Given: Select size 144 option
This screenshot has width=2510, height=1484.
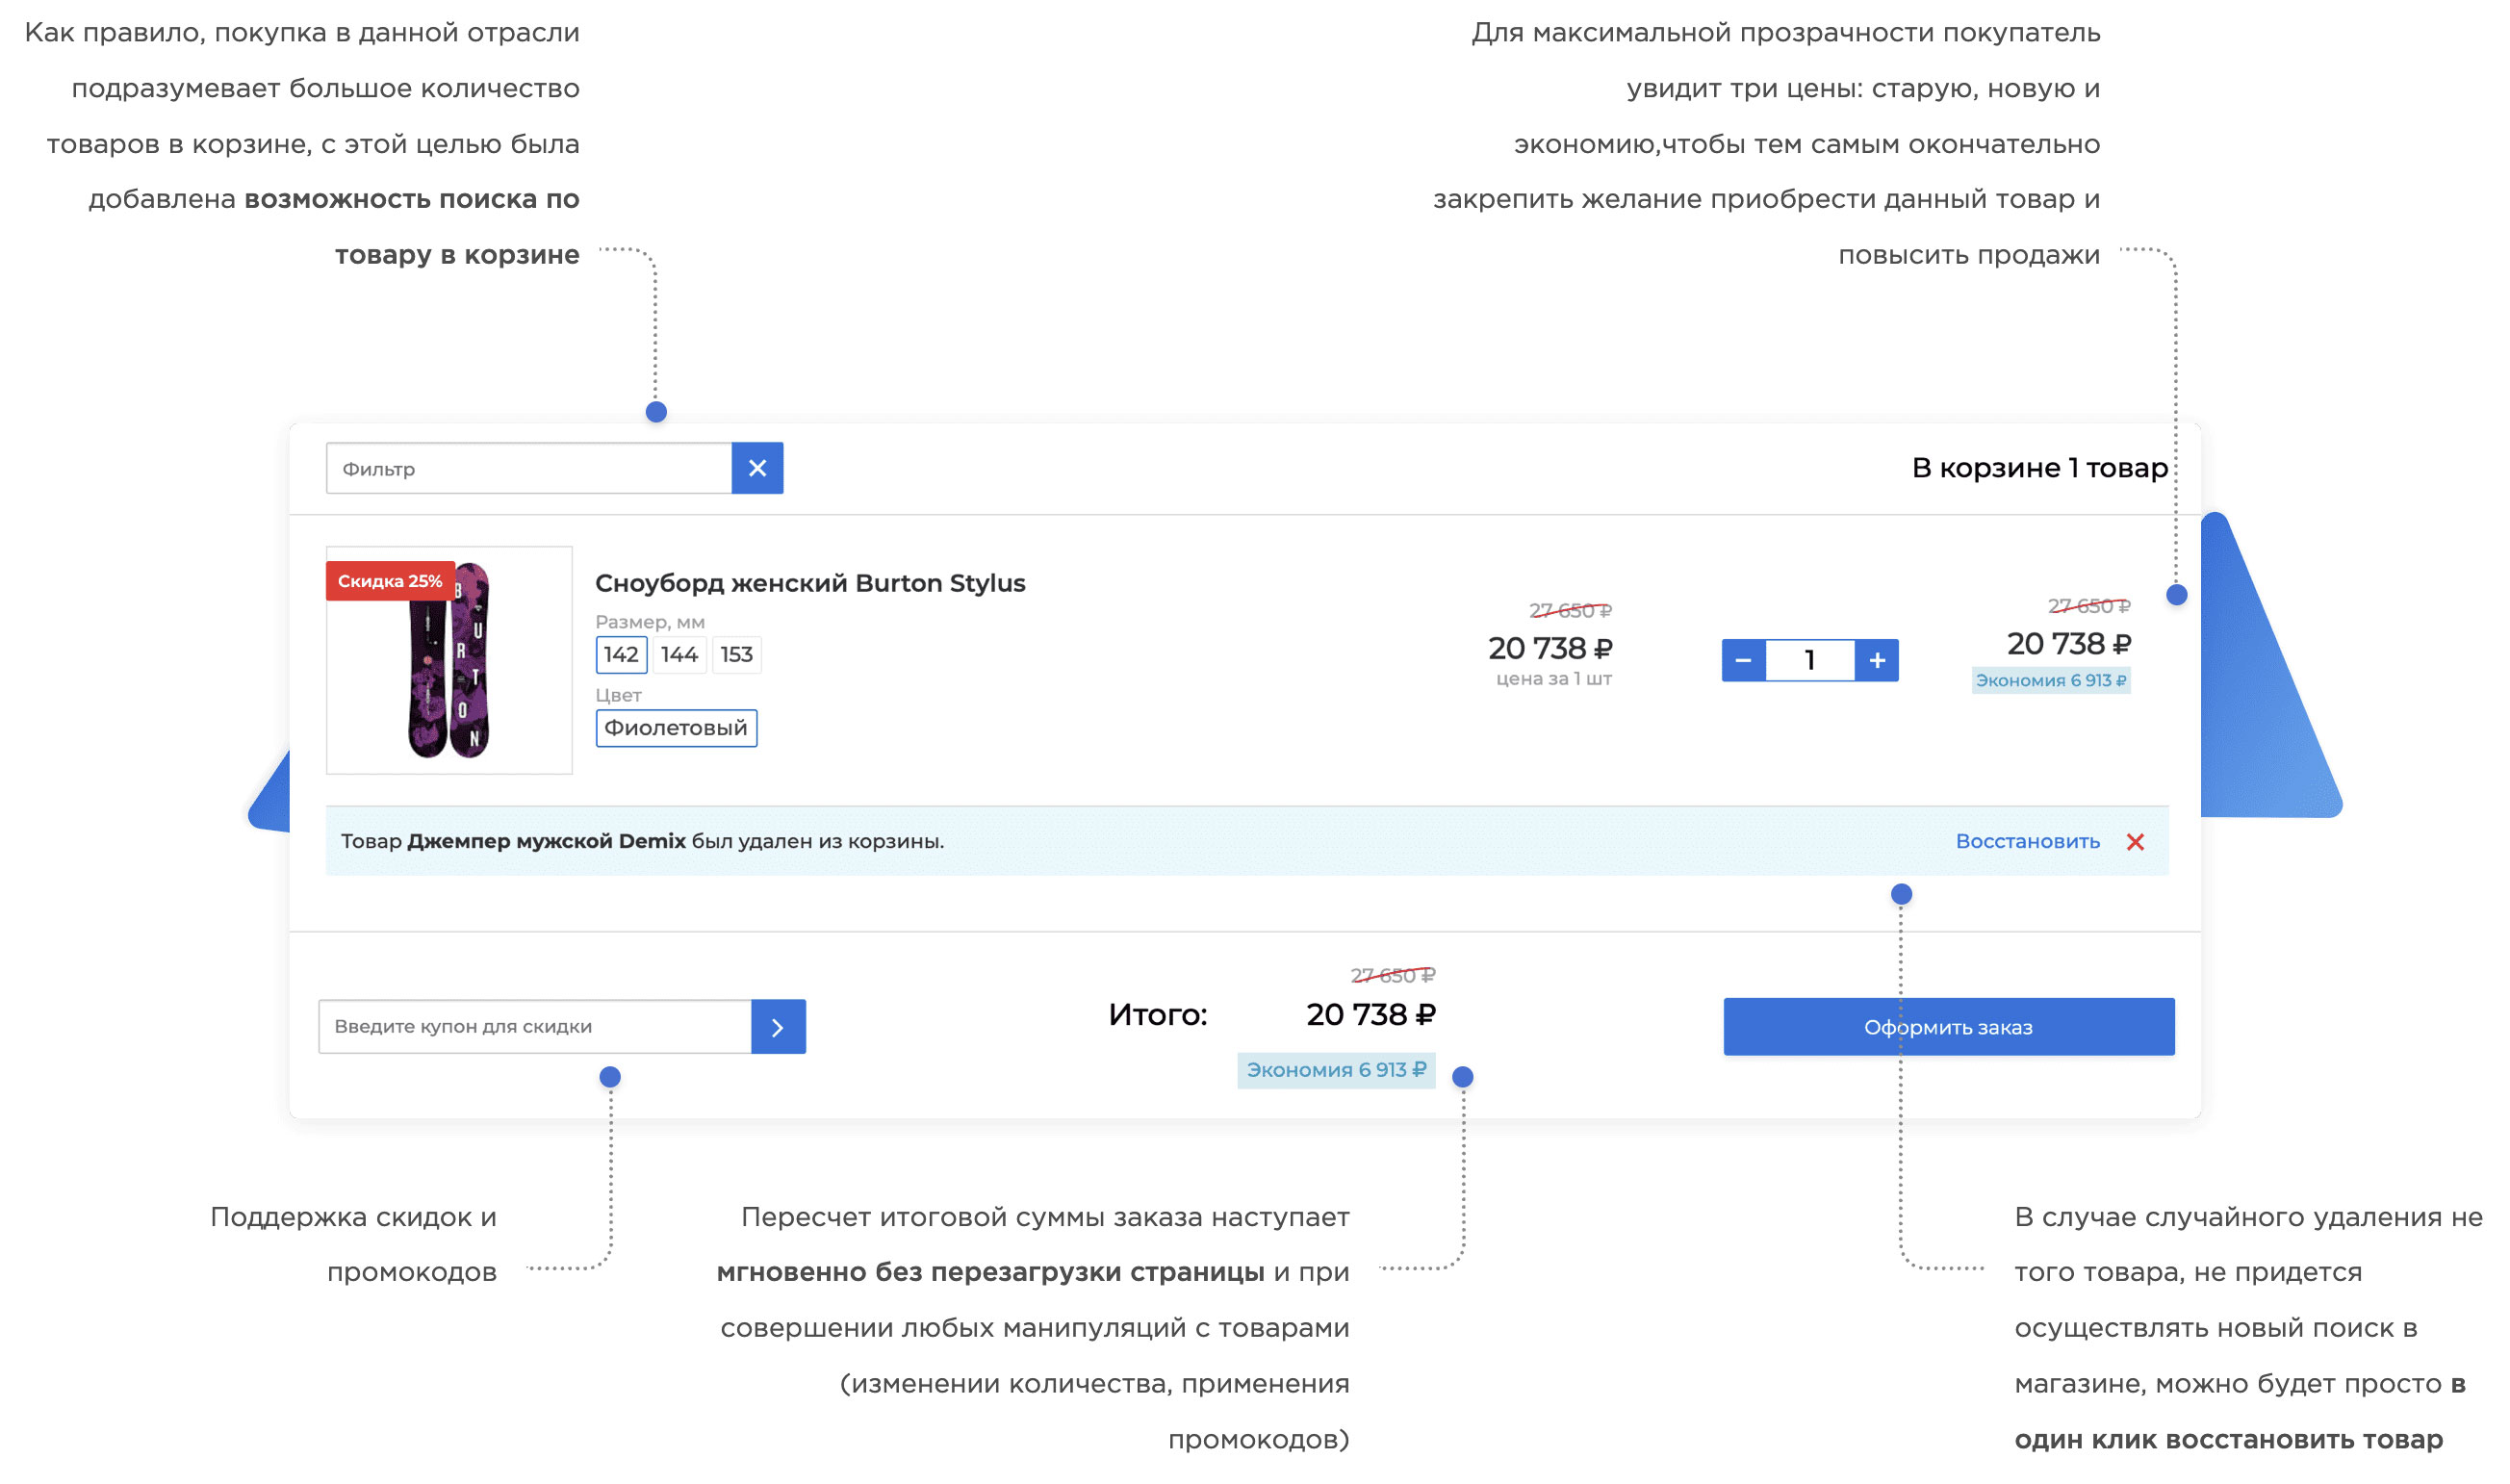Looking at the screenshot, I should 679,655.
